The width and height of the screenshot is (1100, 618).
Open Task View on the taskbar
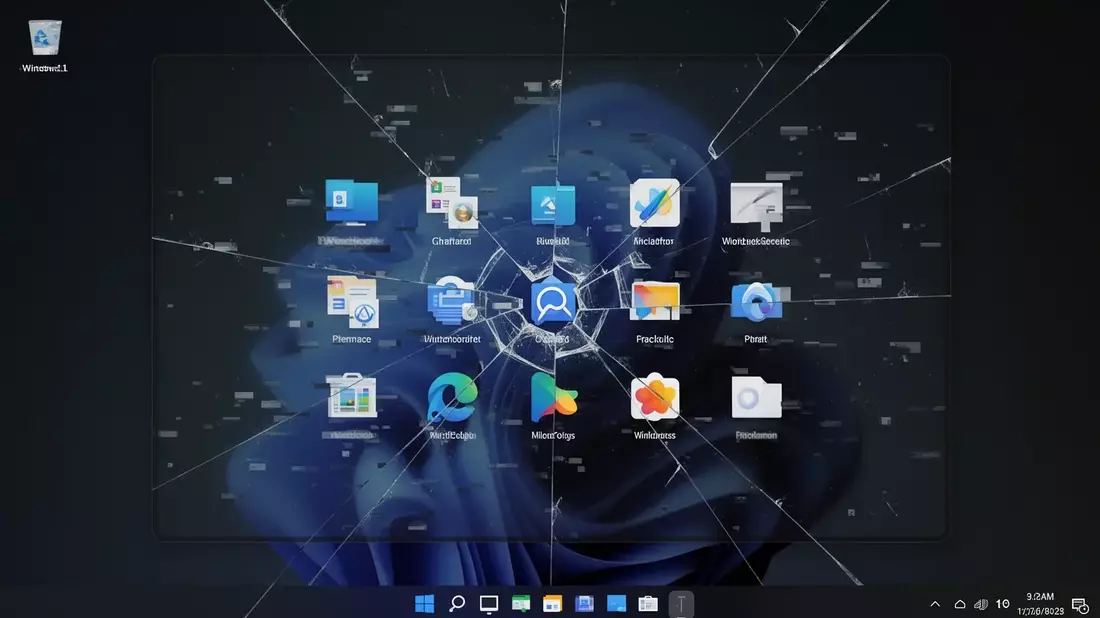click(489, 604)
